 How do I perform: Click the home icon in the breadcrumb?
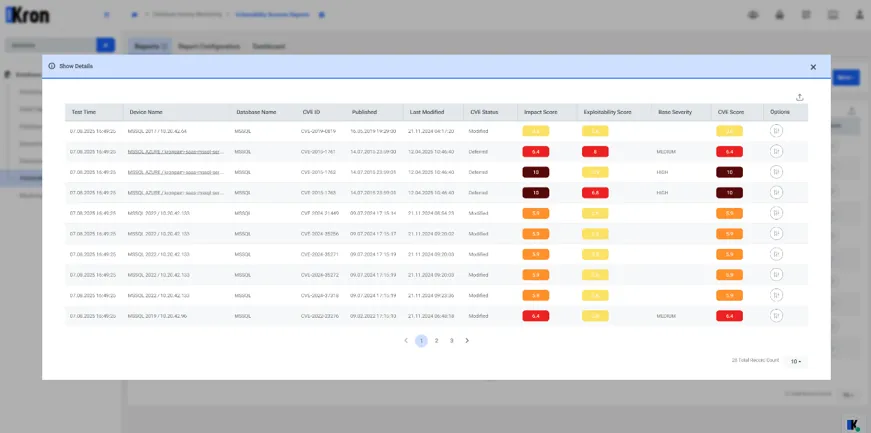pyautogui.click(x=134, y=15)
